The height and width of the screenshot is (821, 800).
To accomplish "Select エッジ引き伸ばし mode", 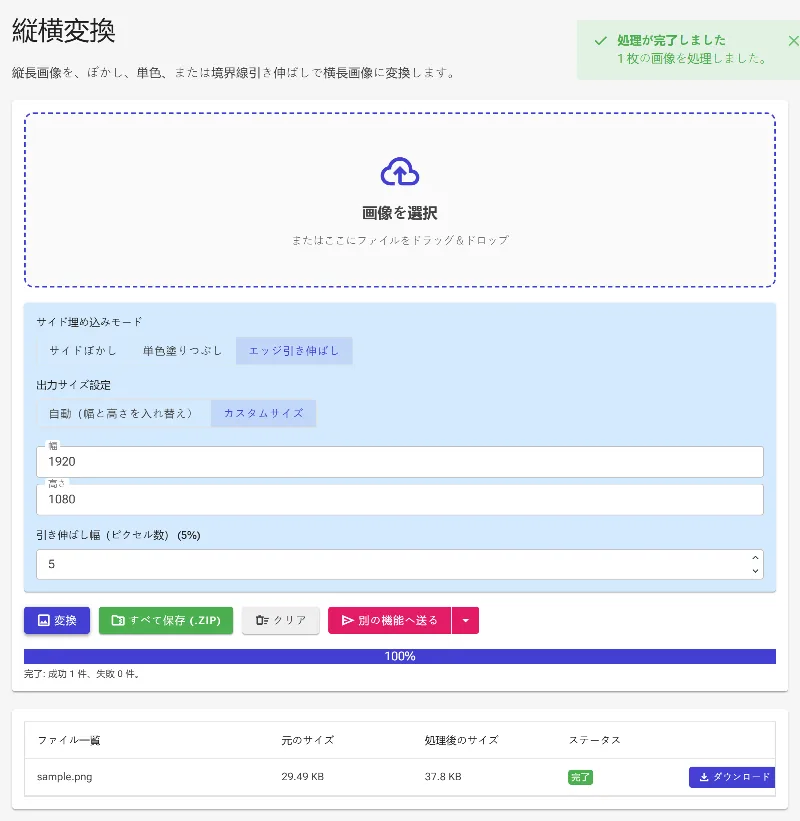I will pos(294,351).
